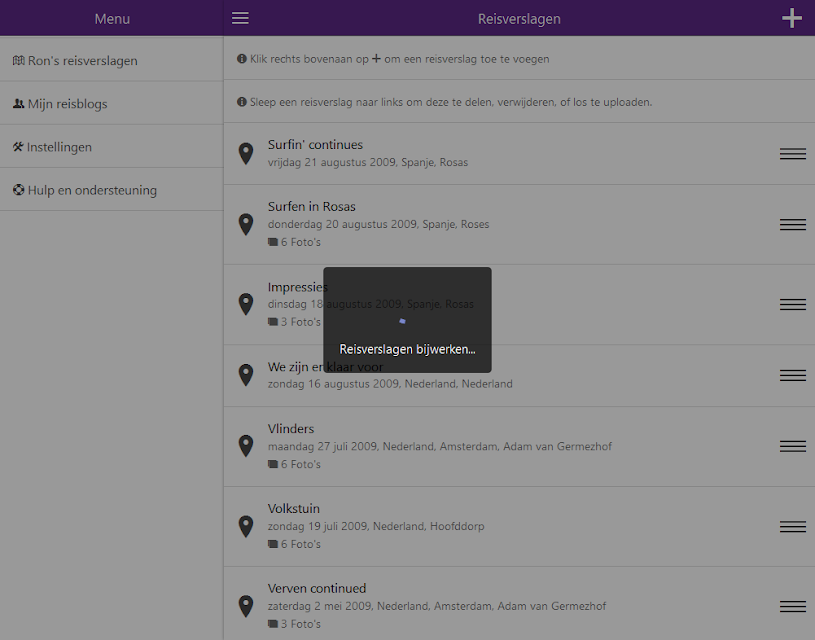Open the Verven continued report title
This screenshot has height=640, width=815.
coord(317,588)
